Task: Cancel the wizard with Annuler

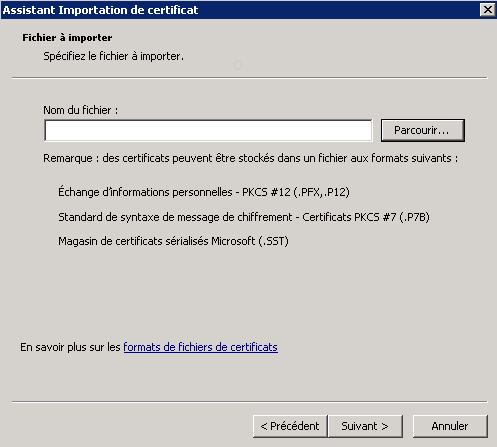Action: tap(450, 426)
